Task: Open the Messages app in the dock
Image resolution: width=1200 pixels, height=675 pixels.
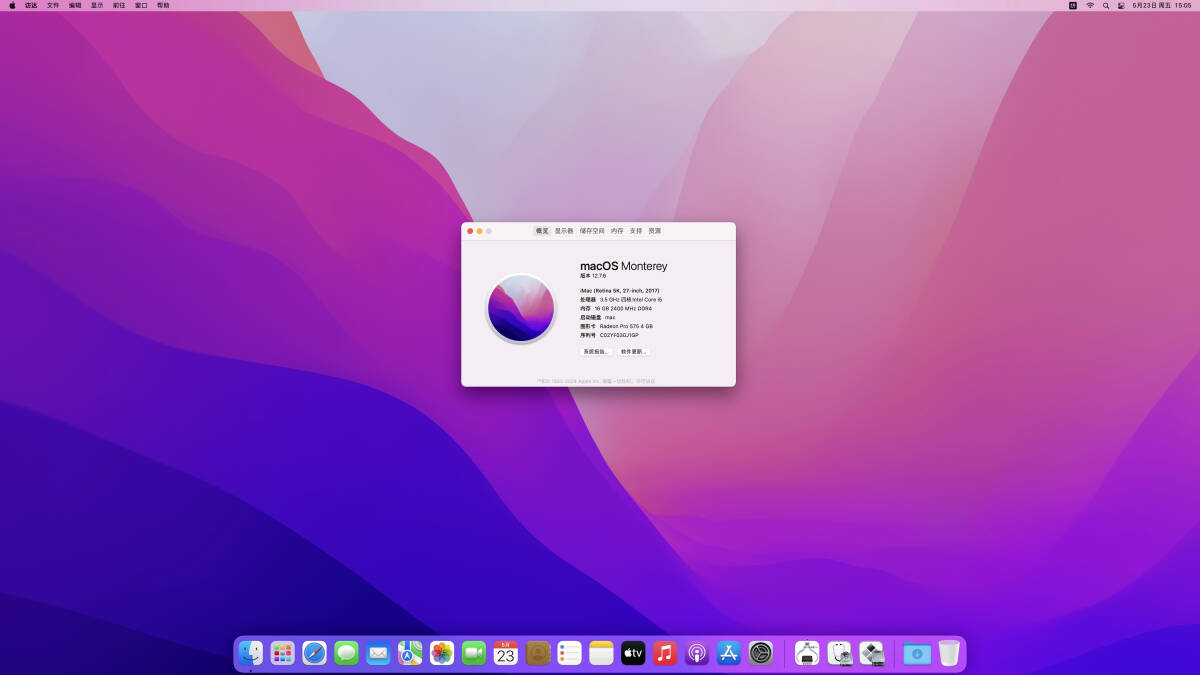Action: (346, 653)
